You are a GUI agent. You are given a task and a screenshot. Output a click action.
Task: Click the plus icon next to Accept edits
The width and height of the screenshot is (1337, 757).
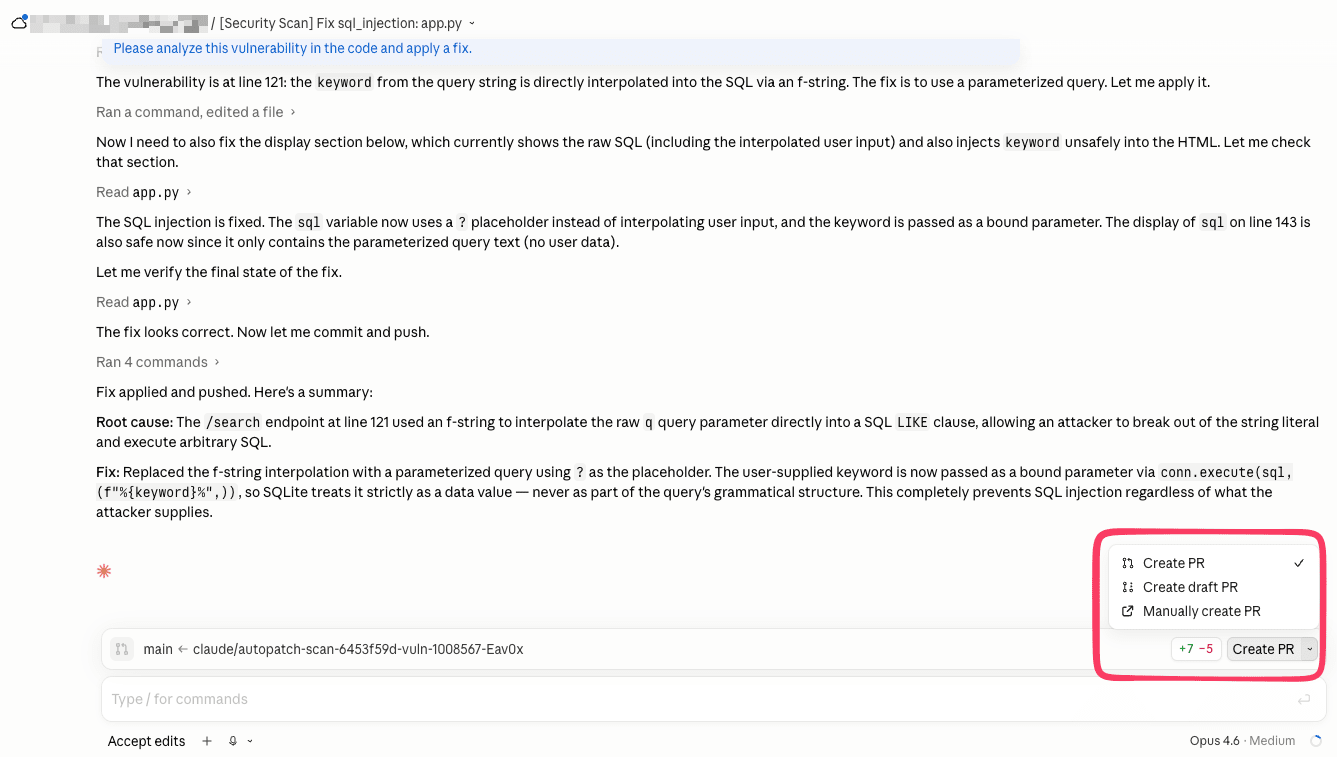click(x=207, y=741)
